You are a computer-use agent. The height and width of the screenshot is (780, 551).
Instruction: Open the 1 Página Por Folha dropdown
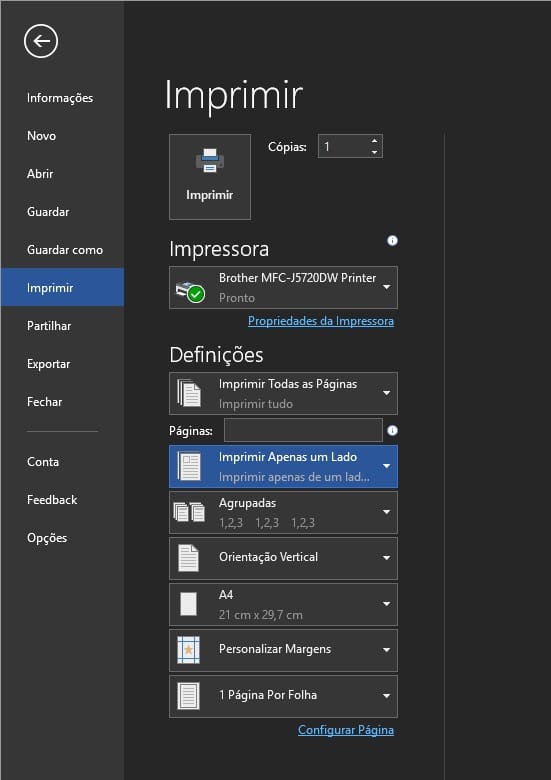[x=283, y=695]
